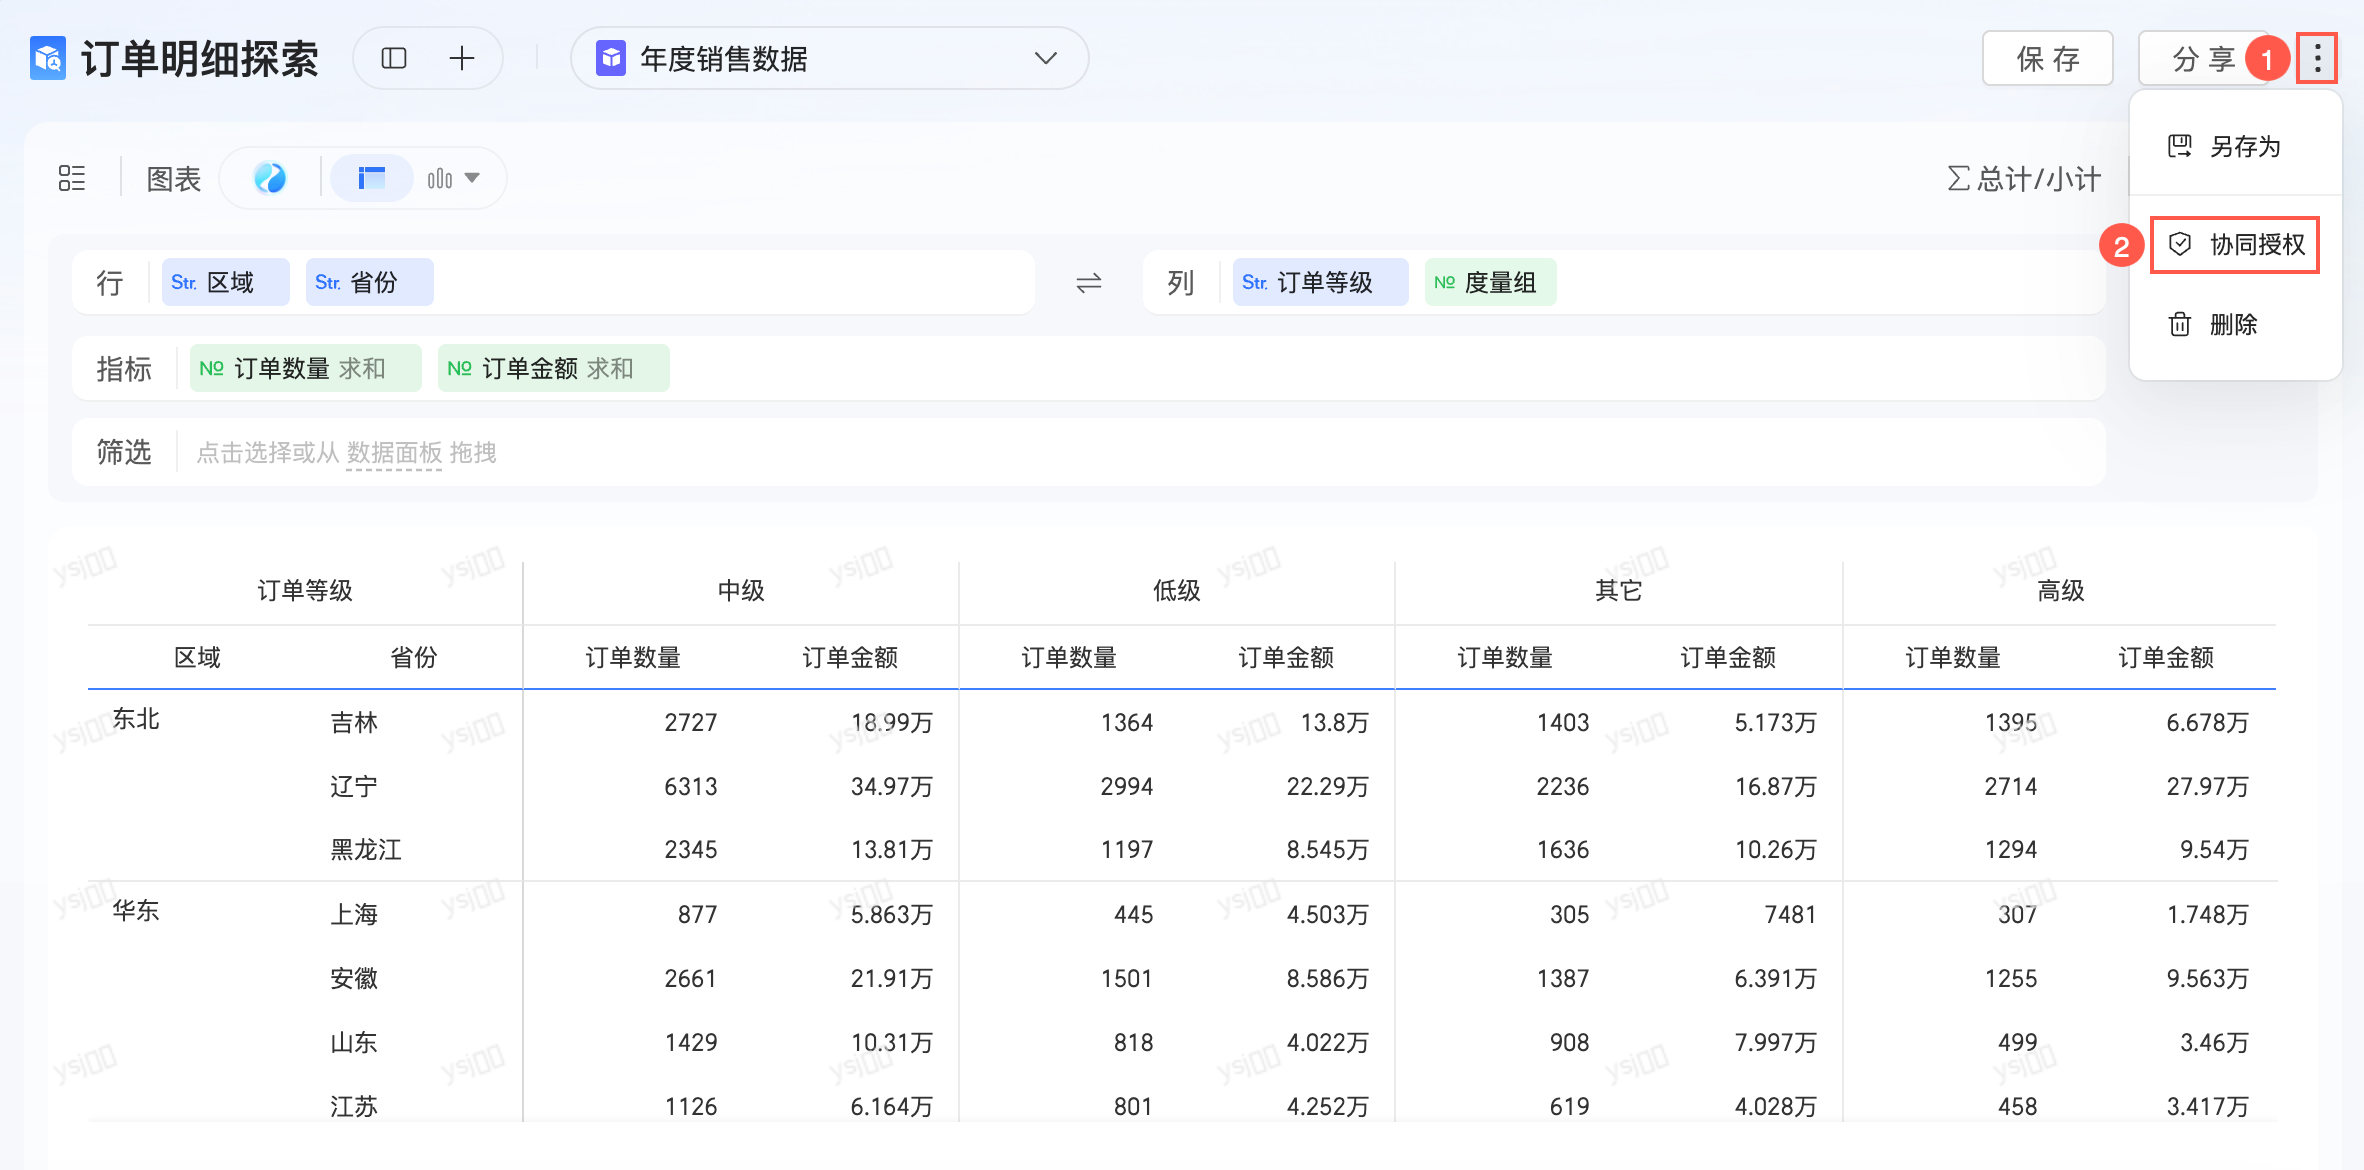Click the plus icon to add exploration
The width and height of the screenshot is (2364, 1170).
[x=462, y=59]
